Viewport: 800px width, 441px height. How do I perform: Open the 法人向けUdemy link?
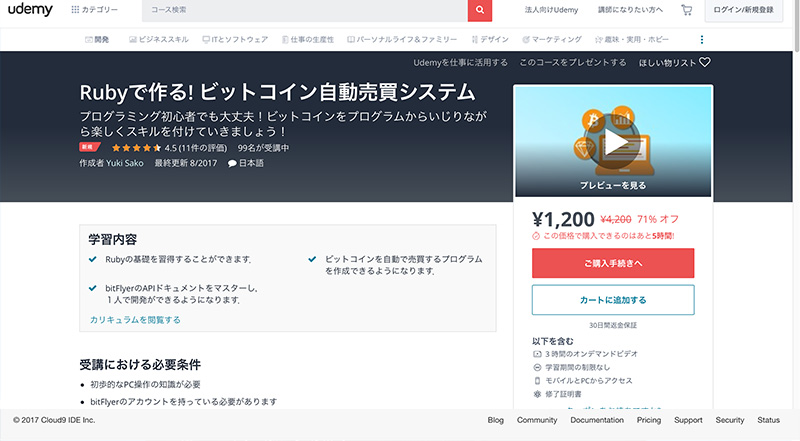click(x=551, y=10)
